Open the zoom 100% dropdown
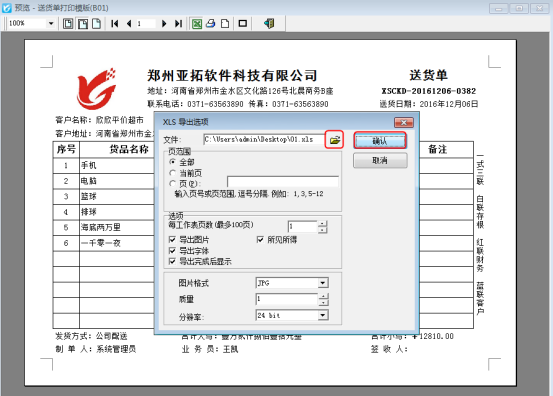Viewport: 553px width, 396px height. click(x=51, y=24)
